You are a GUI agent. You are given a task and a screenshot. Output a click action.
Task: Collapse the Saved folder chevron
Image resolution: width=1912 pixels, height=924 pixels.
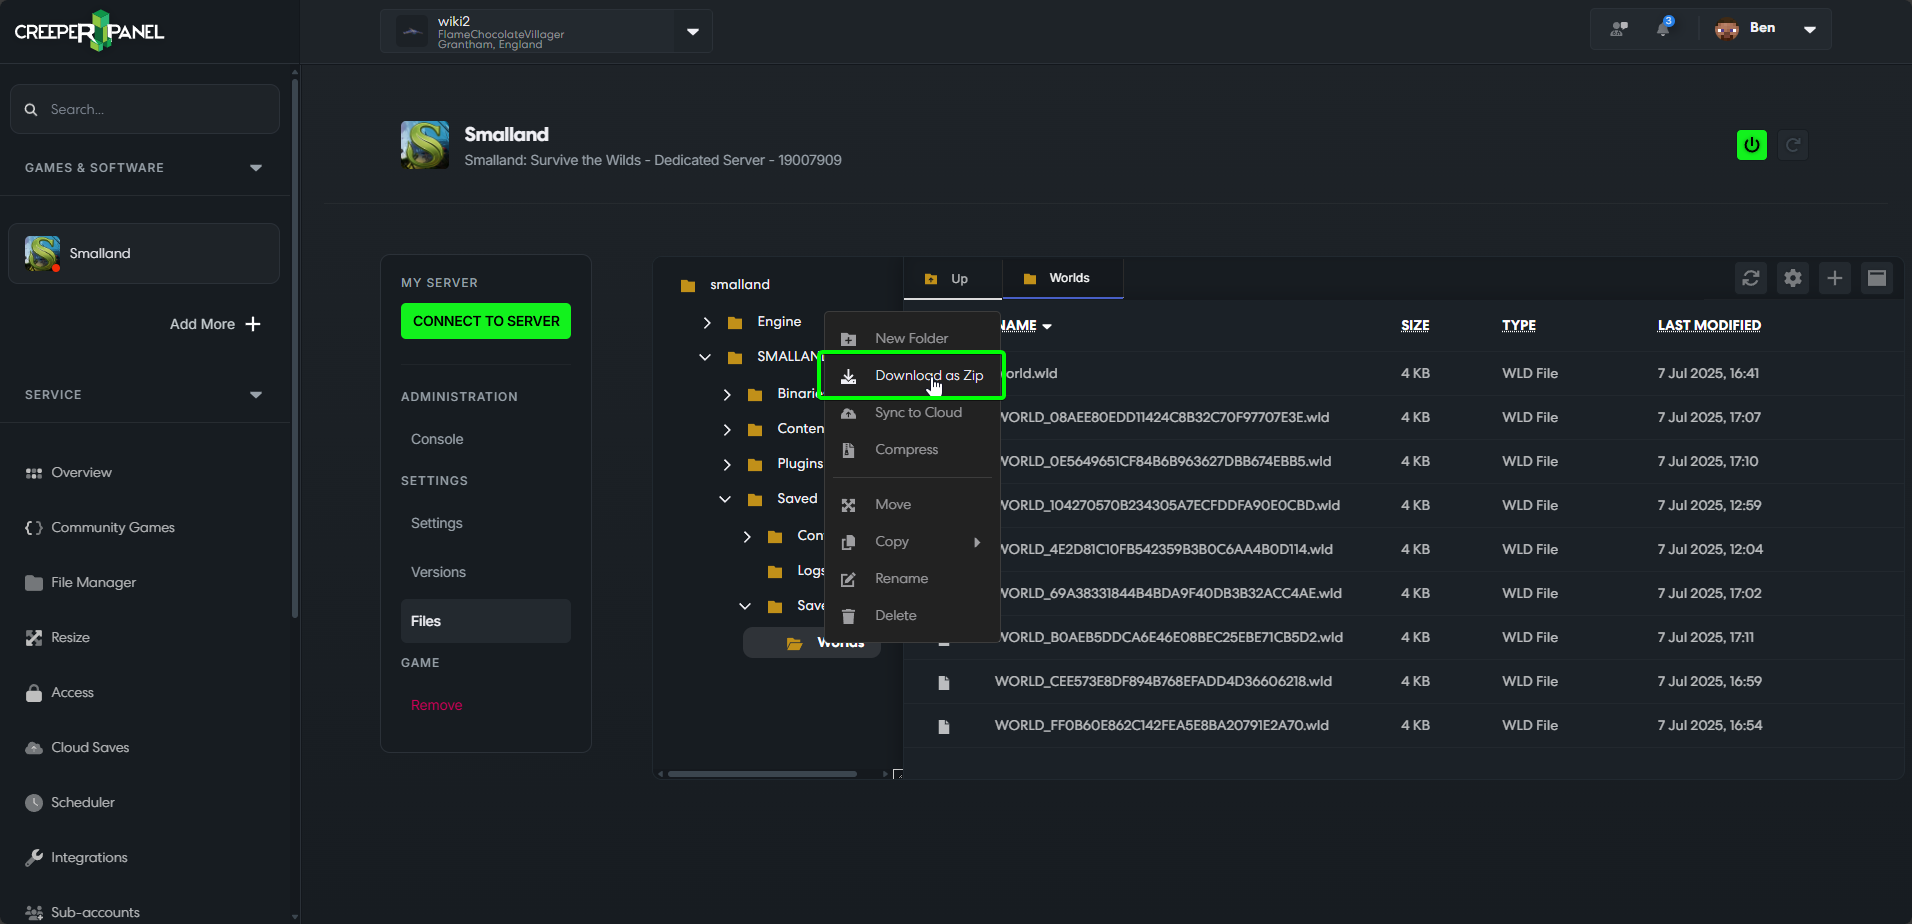click(725, 499)
